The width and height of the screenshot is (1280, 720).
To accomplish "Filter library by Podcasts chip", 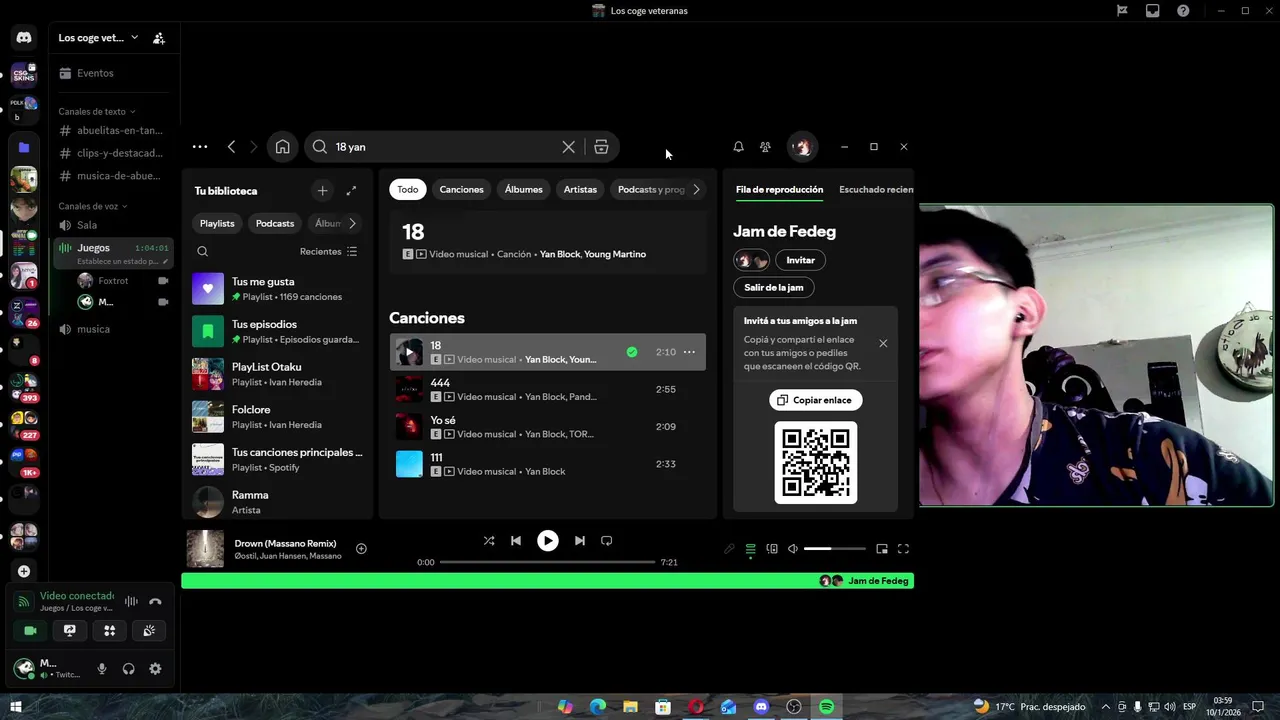I will [x=275, y=223].
